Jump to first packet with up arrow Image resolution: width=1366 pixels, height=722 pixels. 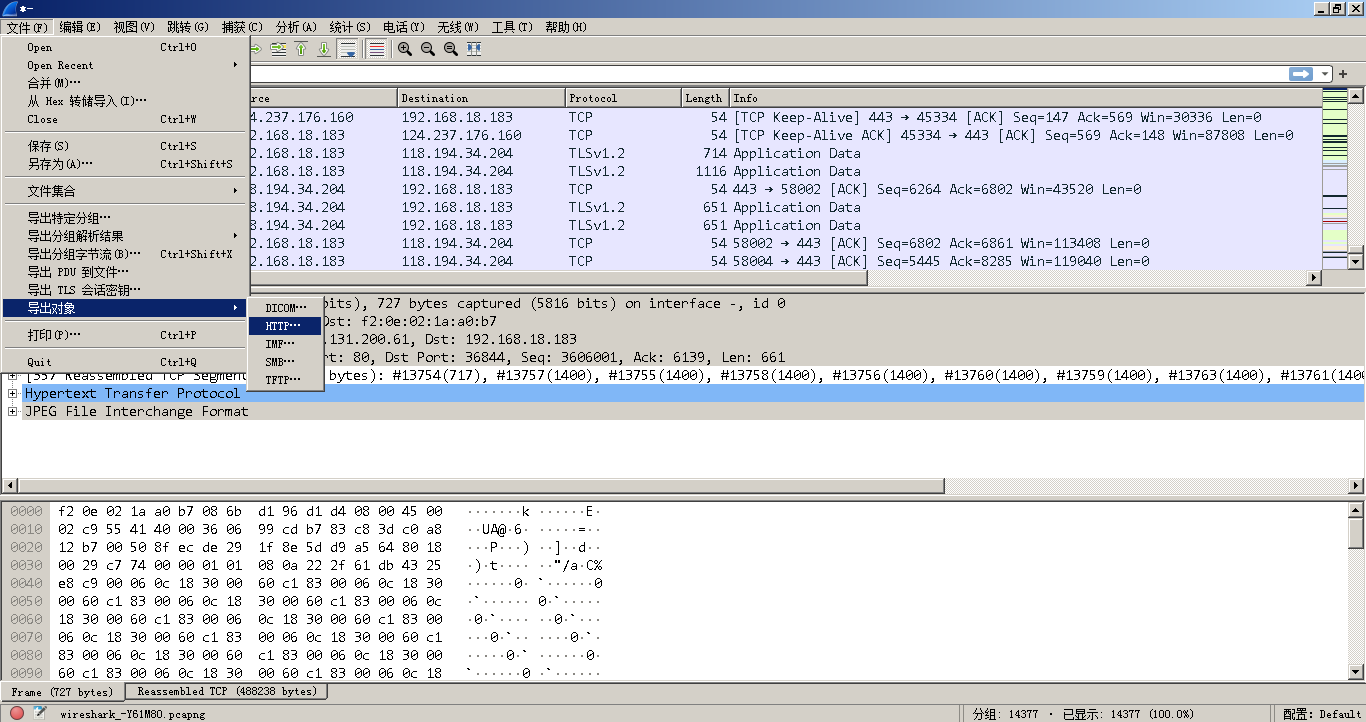point(300,48)
